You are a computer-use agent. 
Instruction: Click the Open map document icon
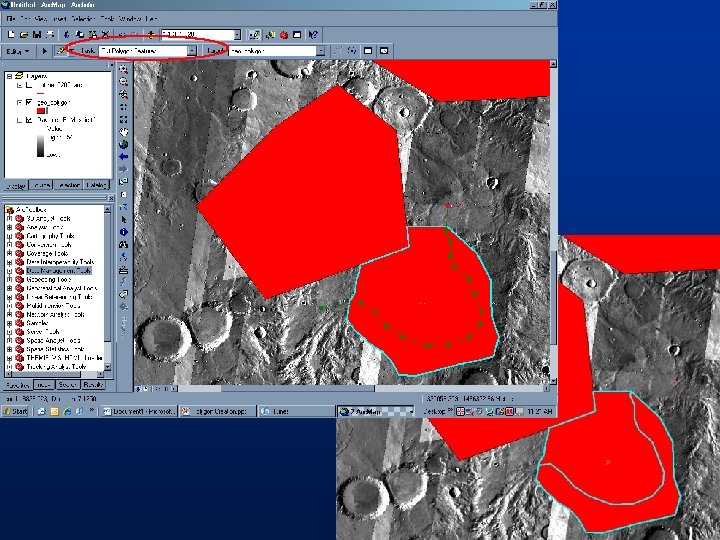[24, 35]
